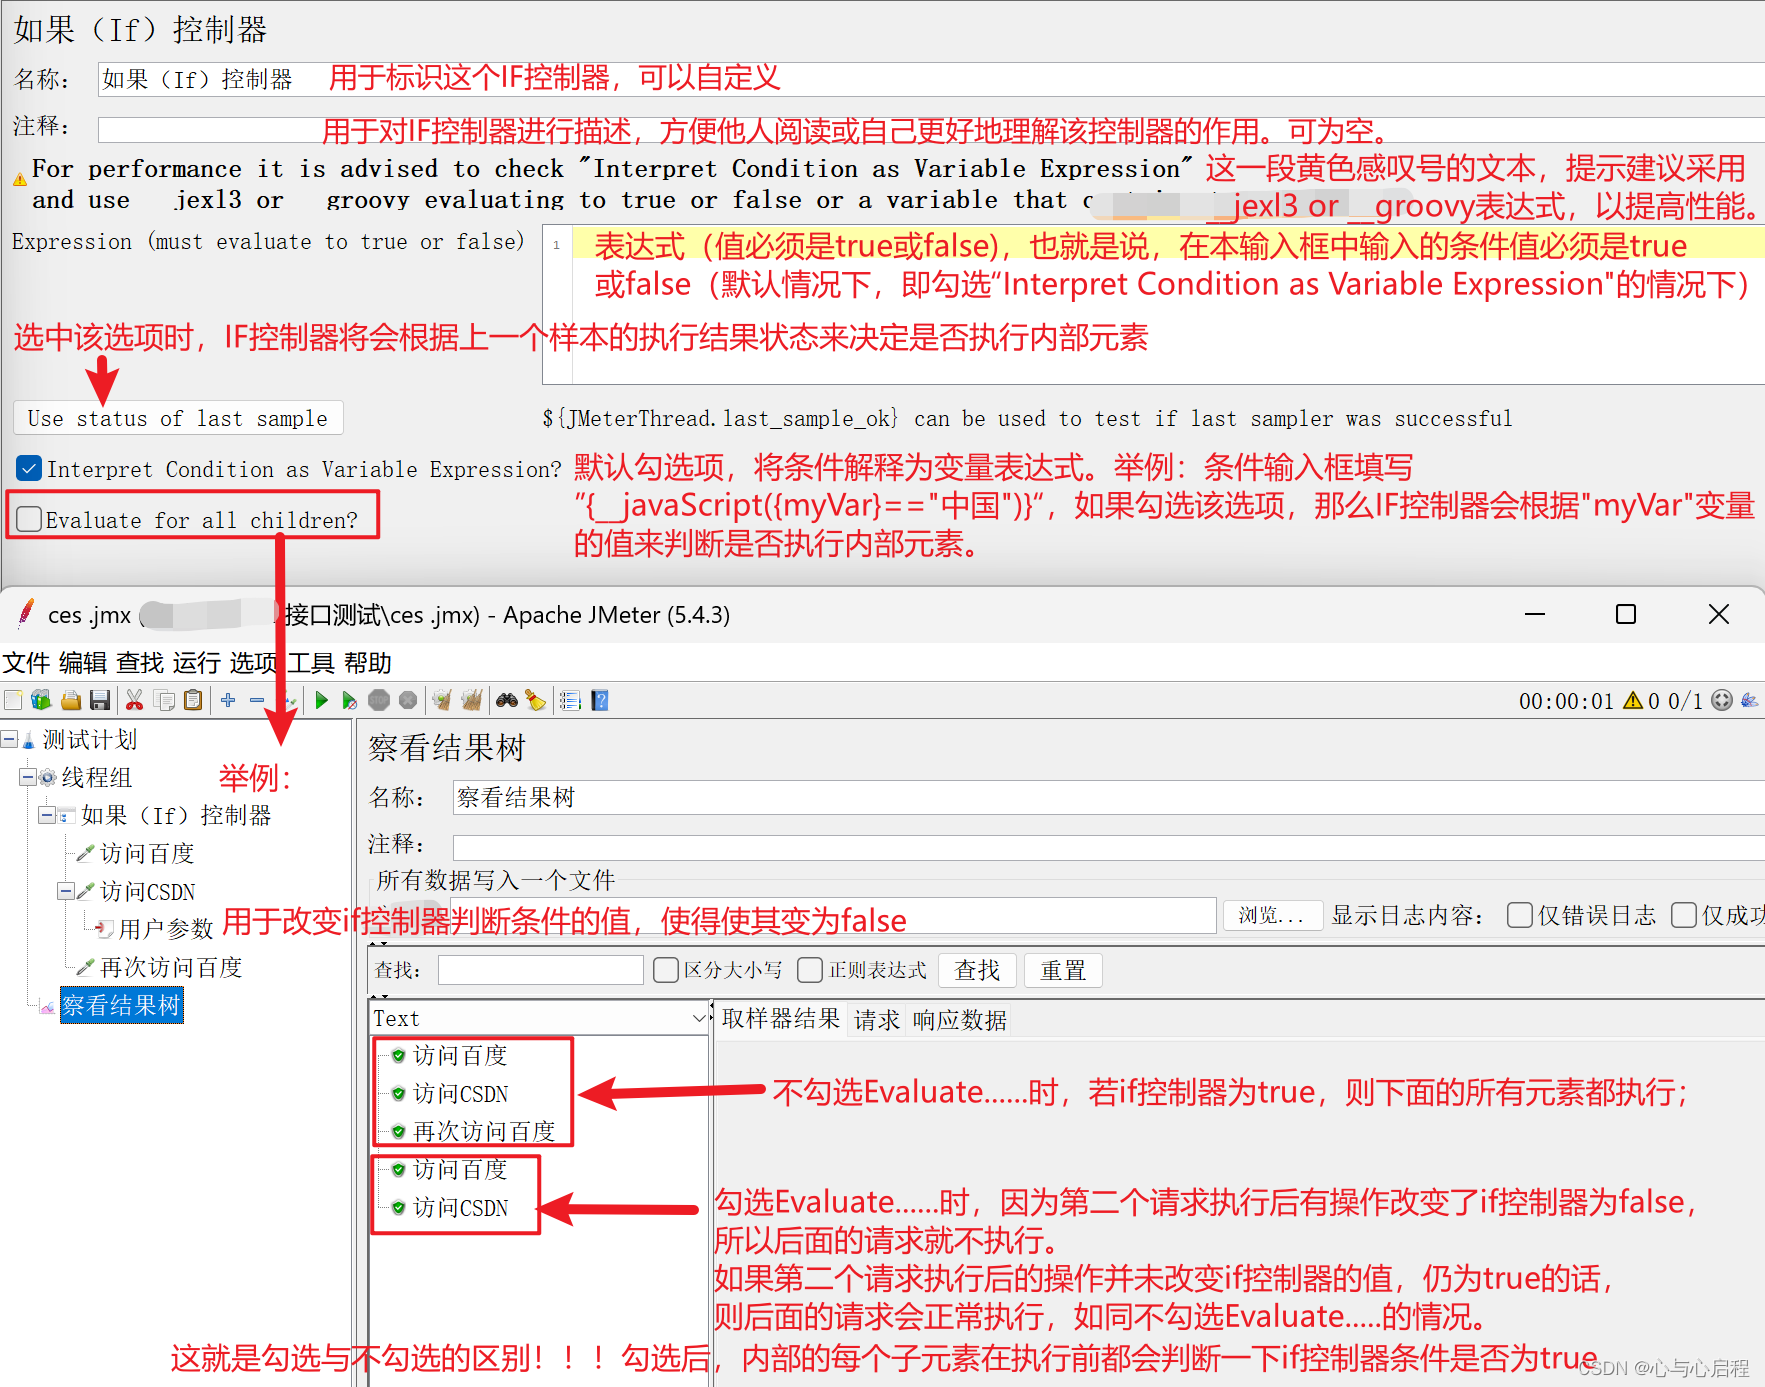This screenshot has height=1387, width=1765.
Task: Click Use status of last sample button
Action: point(178,418)
